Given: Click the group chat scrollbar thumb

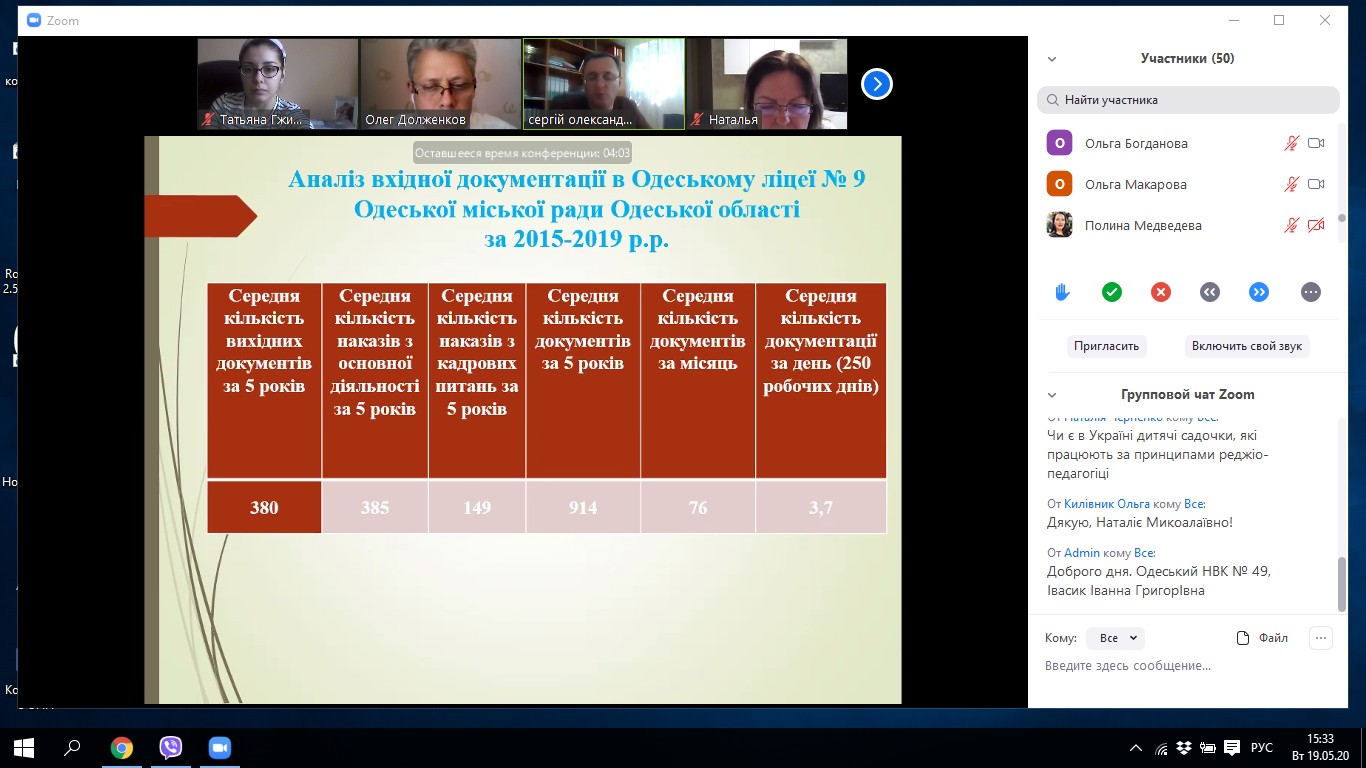Looking at the screenshot, I should point(1343,583).
